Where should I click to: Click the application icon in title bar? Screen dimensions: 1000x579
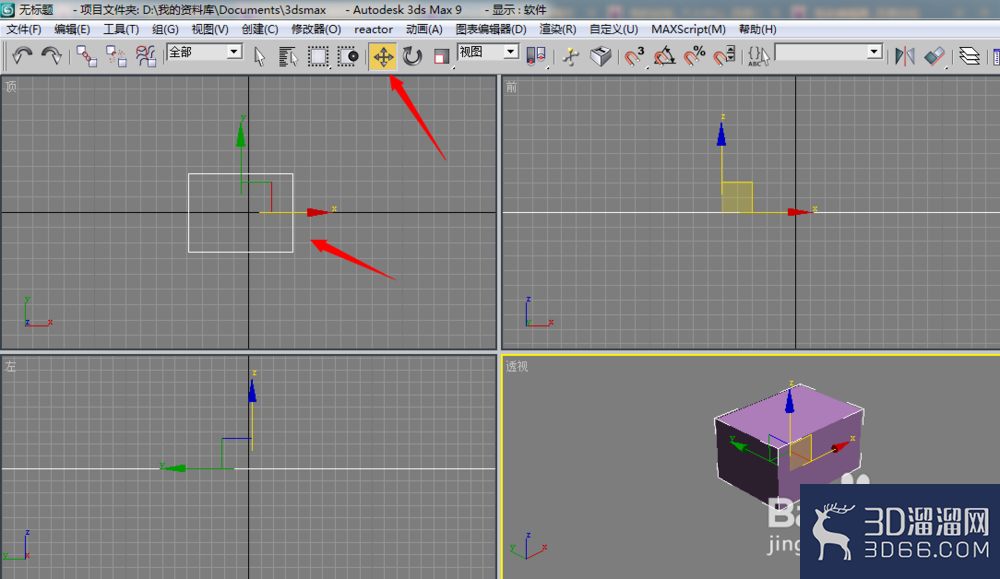(8, 10)
